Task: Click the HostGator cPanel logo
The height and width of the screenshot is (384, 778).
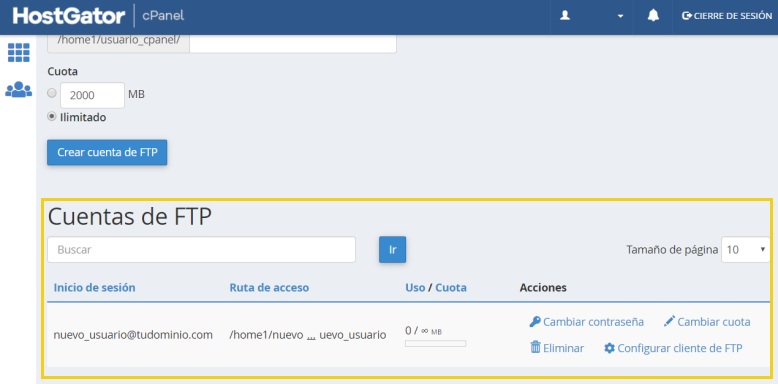Action: point(98,16)
